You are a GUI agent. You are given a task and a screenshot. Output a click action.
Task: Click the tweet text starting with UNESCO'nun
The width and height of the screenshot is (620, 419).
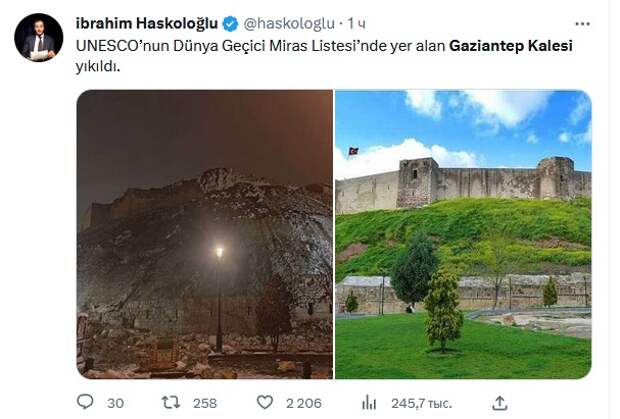pos(324,56)
